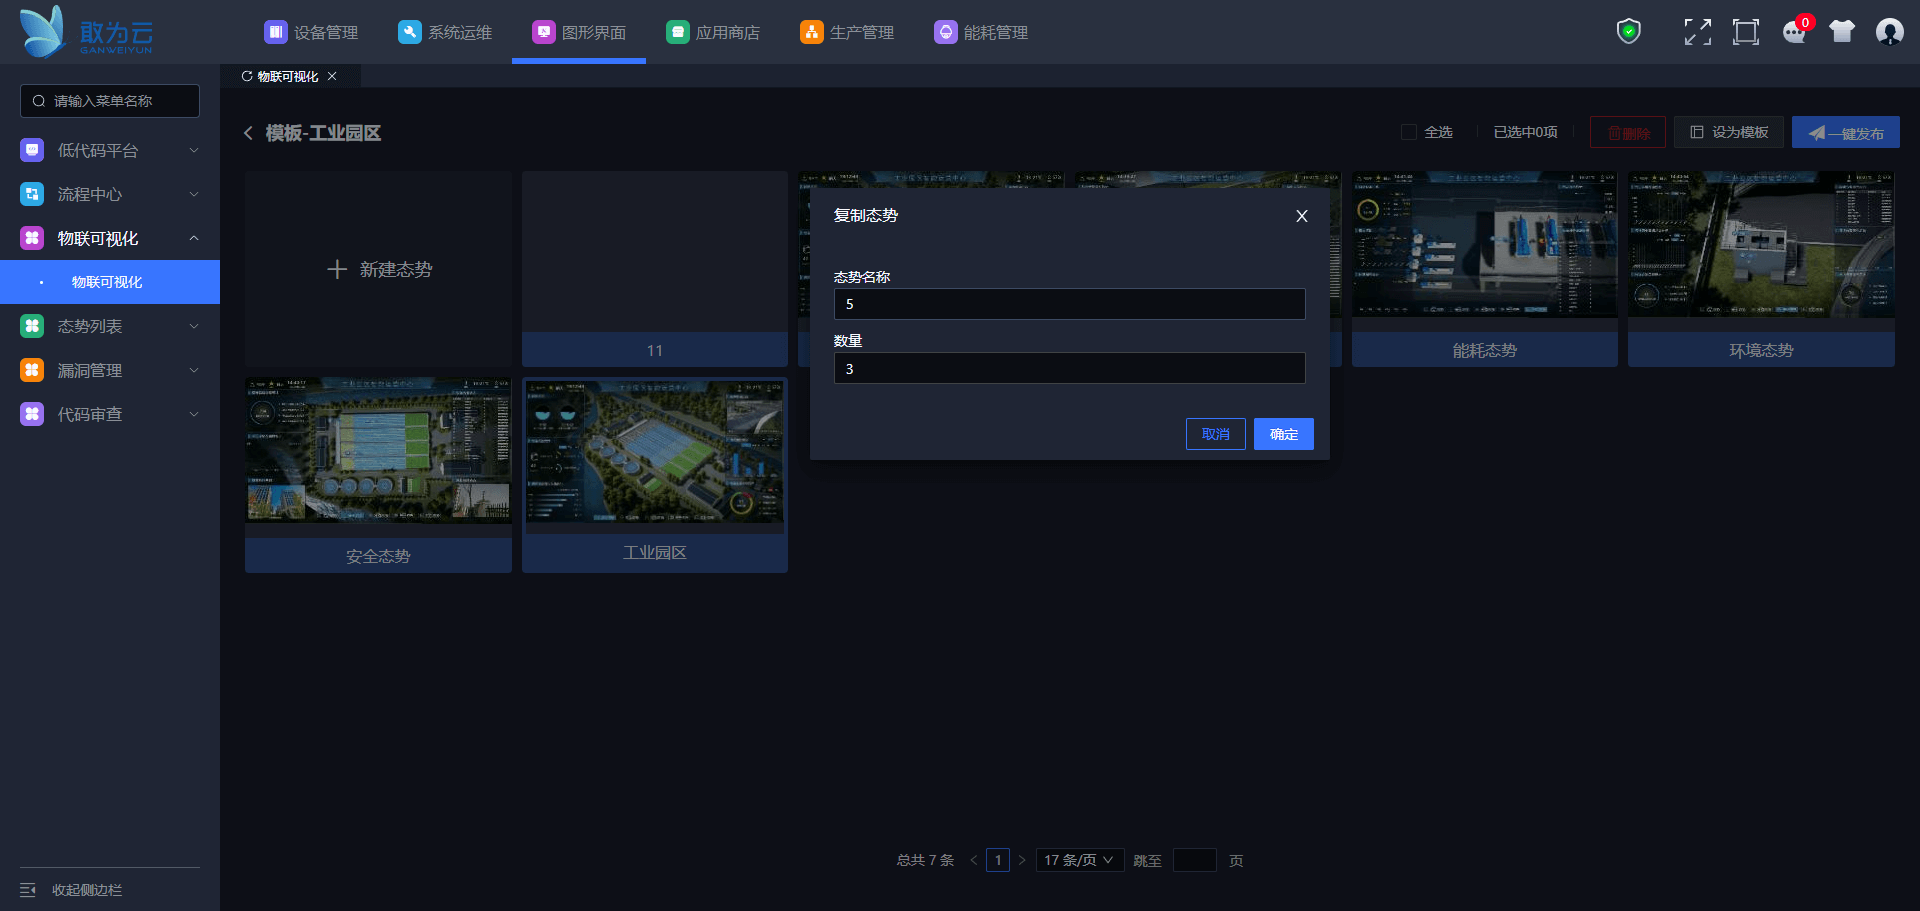Click the 态势列表 sidebar icon
This screenshot has width=1920, height=911.
point(32,326)
